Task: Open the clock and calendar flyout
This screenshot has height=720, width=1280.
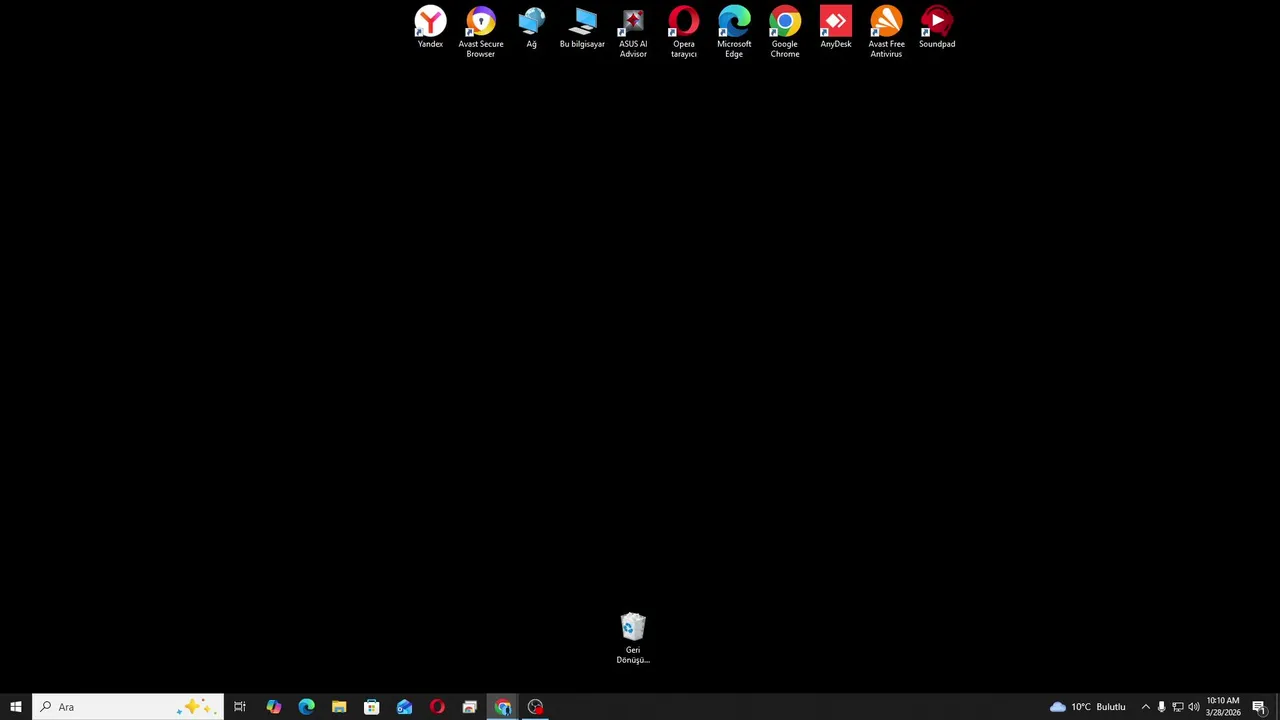Action: tap(1223, 707)
